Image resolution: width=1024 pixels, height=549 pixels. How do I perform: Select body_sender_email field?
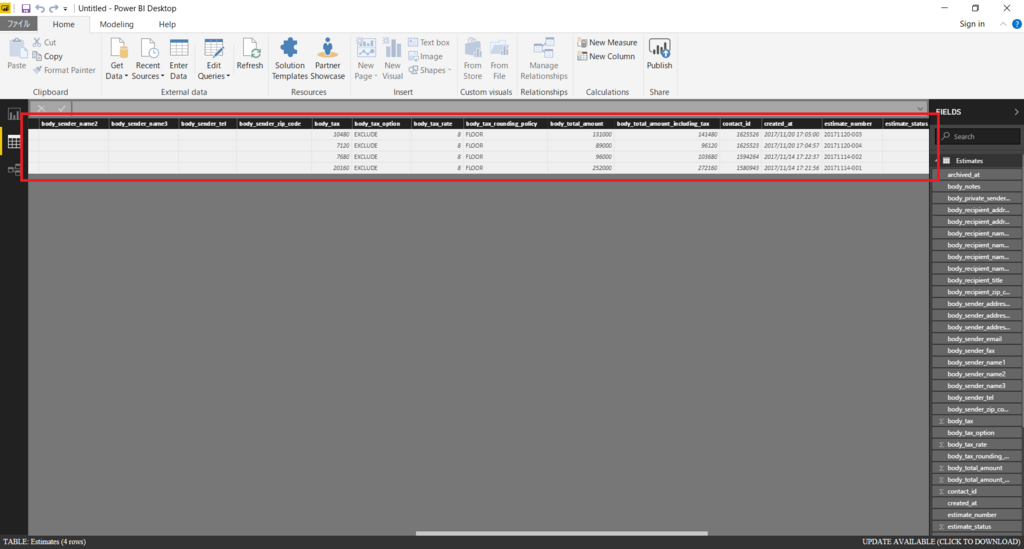pyautogui.click(x=976, y=339)
